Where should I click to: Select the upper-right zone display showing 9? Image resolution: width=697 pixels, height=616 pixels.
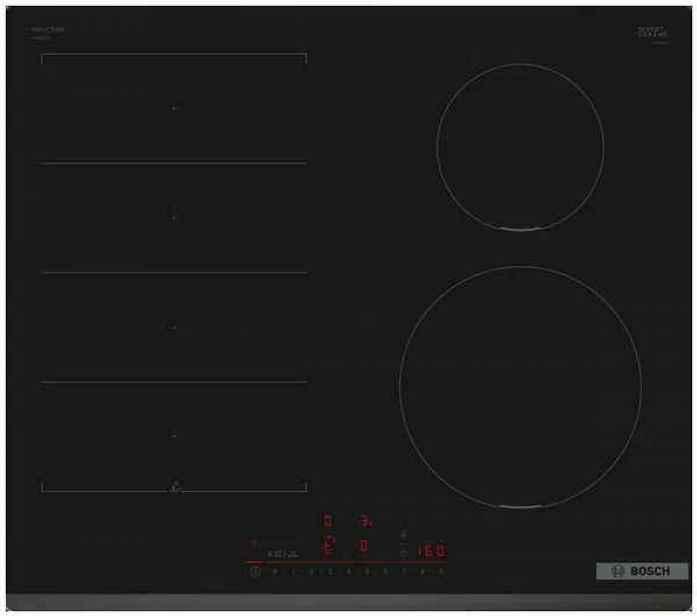click(x=365, y=521)
